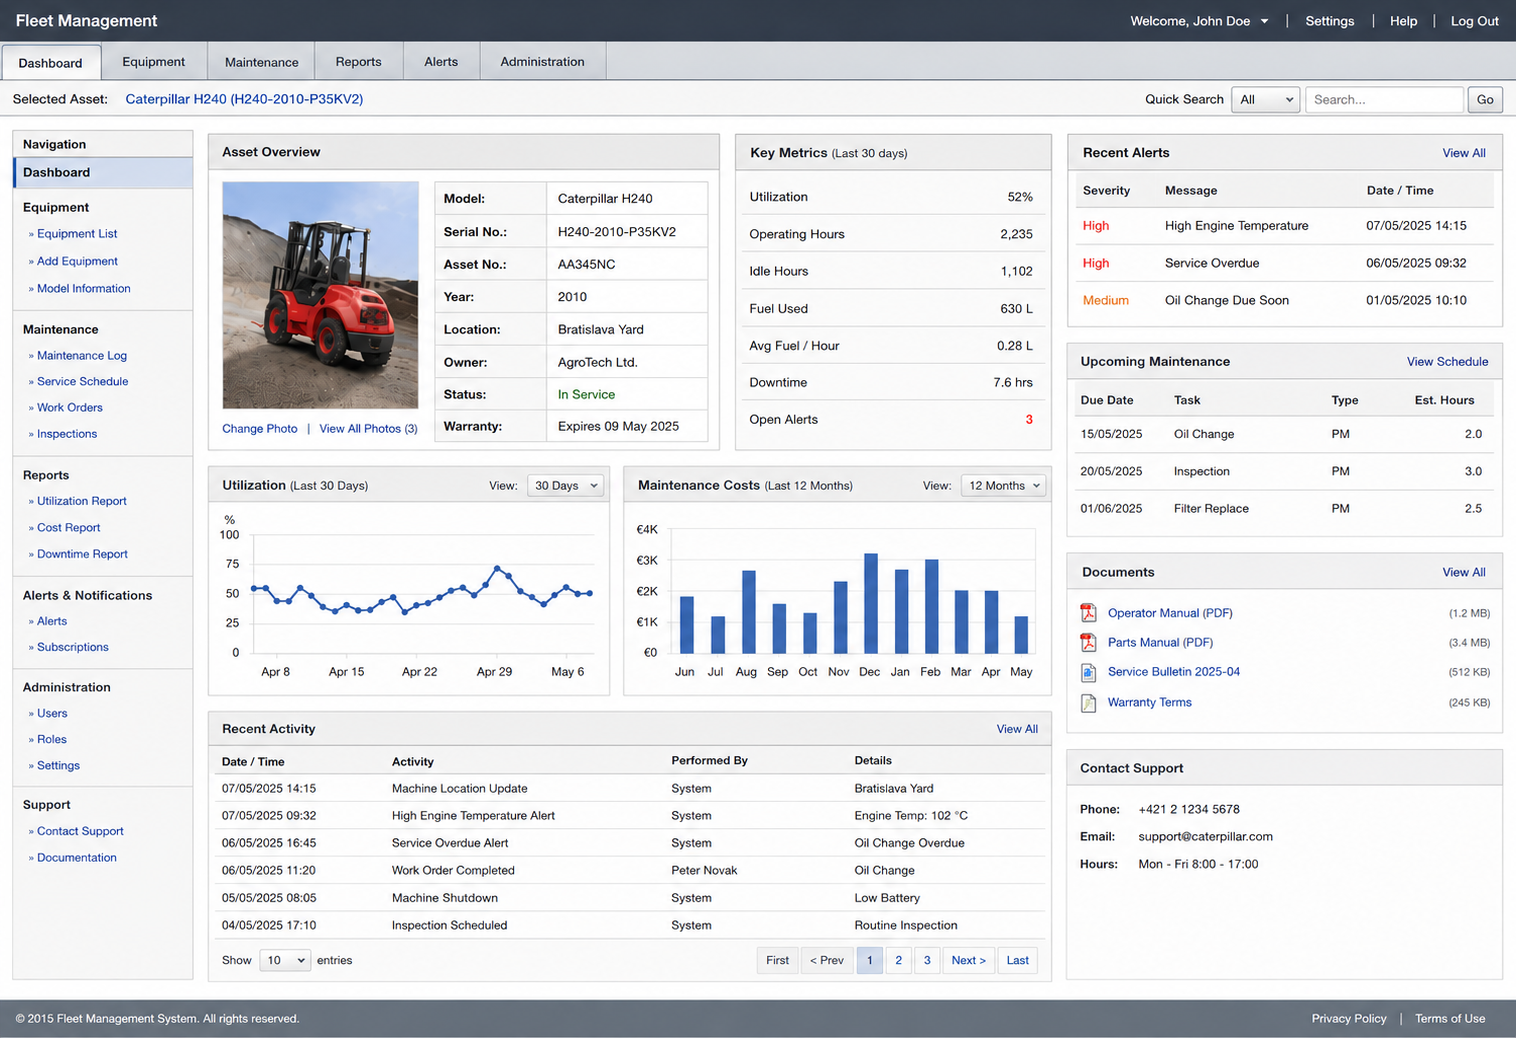Open the John Doe user menu
Viewport: 1516px width, 1038px height.
pos(1199,21)
